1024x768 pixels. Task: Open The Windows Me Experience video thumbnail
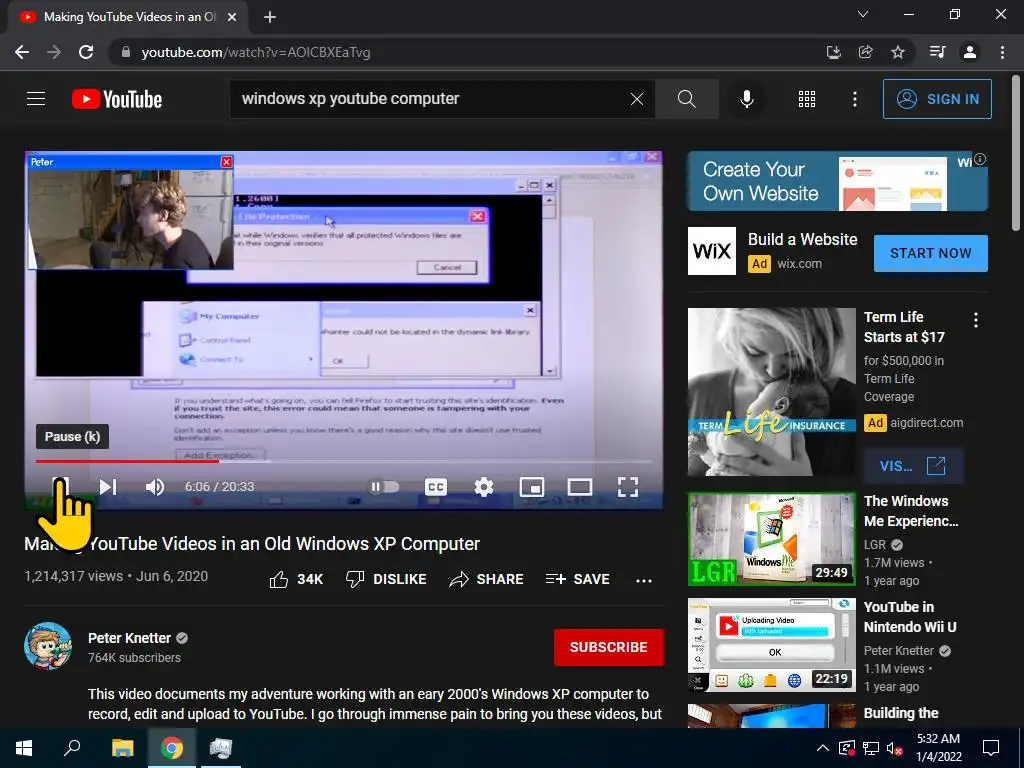point(771,539)
